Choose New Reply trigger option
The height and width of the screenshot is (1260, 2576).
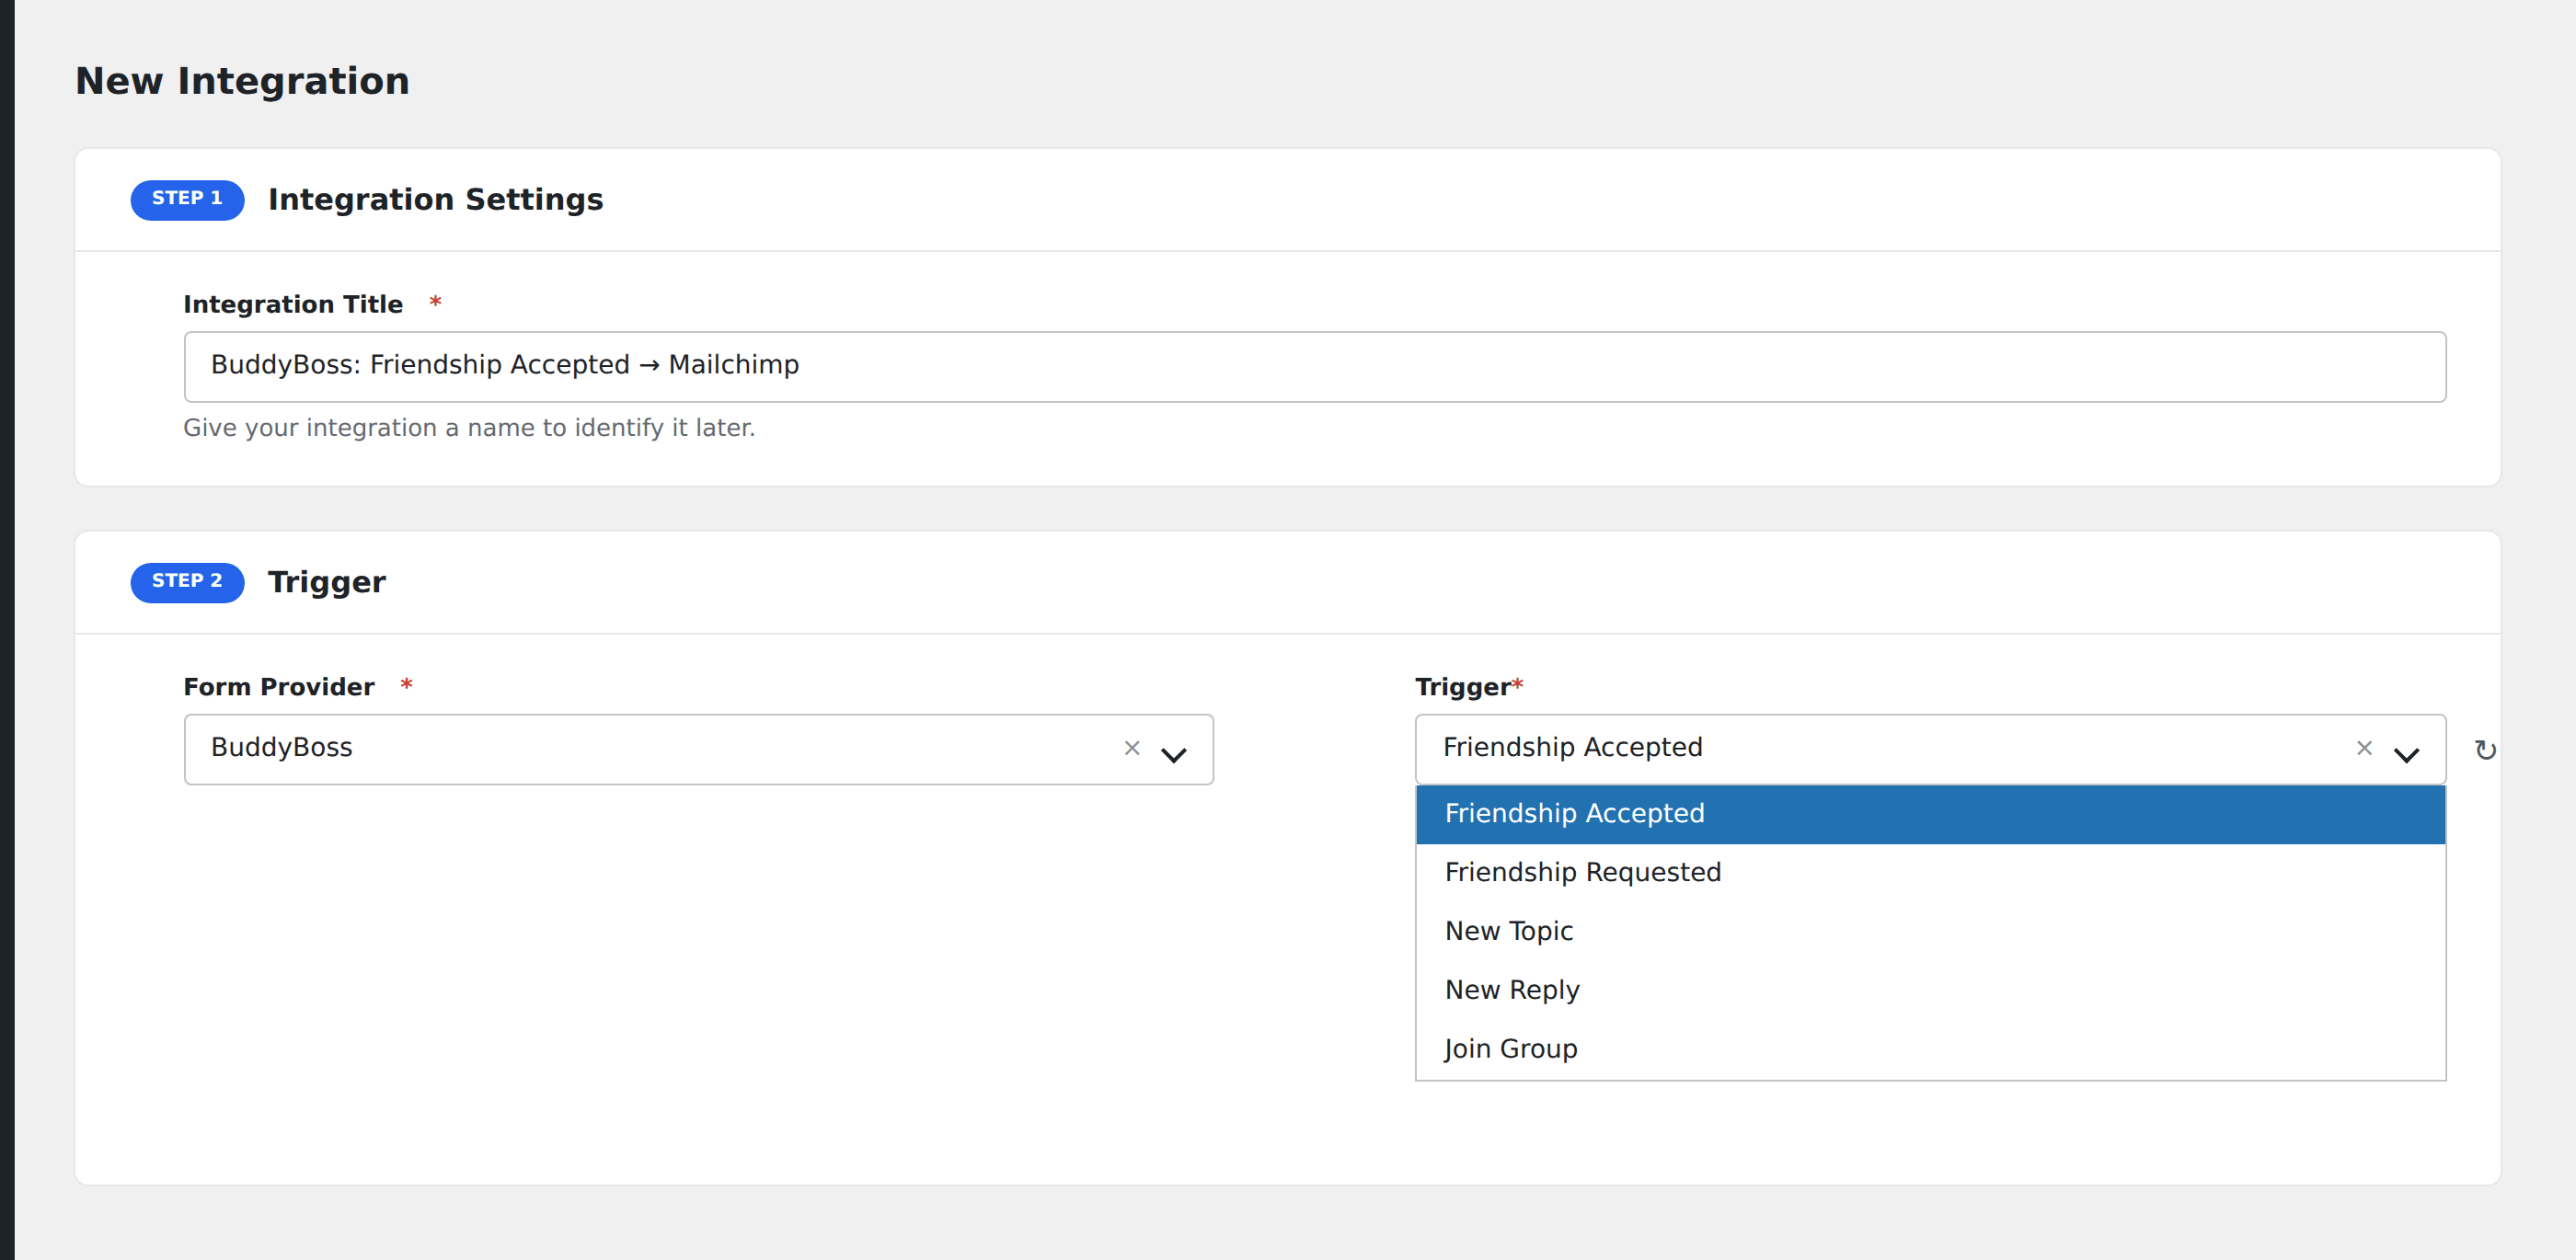pyautogui.click(x=1930, y=991)
